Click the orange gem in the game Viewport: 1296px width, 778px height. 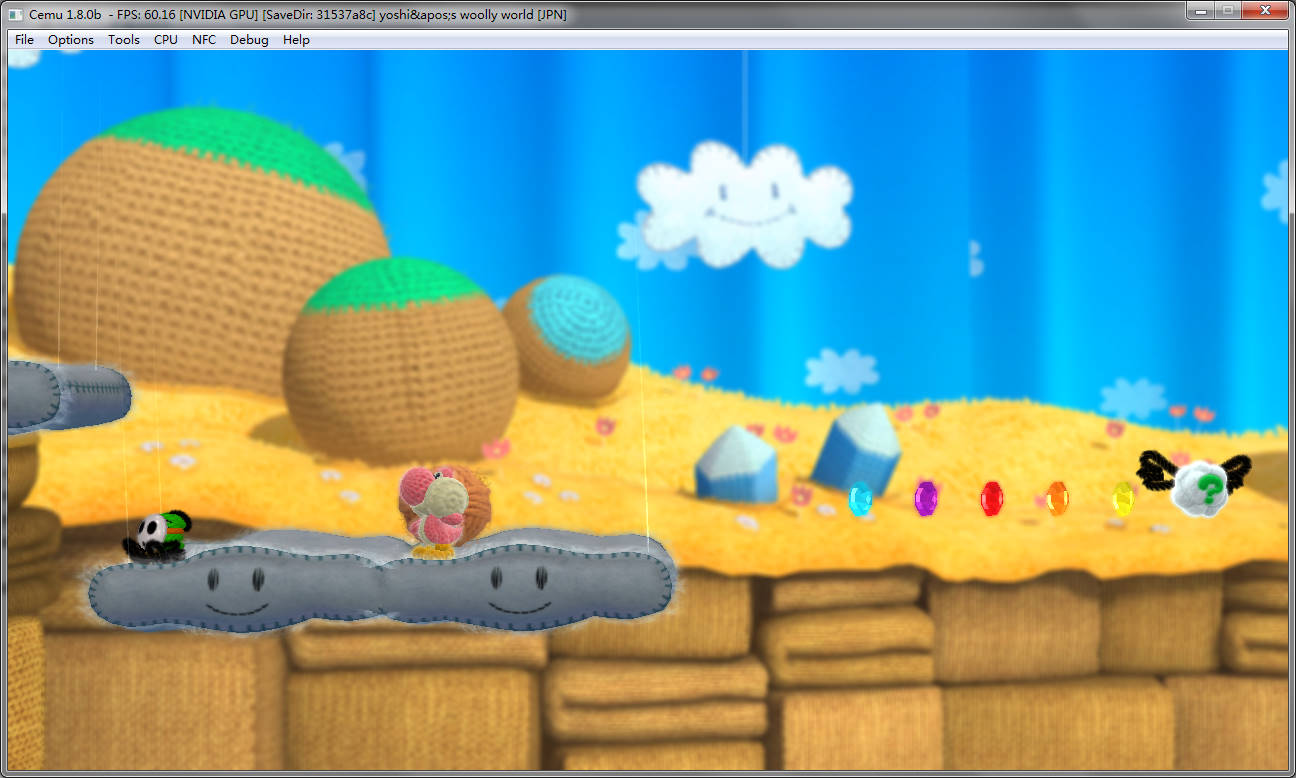[1057, 498]
